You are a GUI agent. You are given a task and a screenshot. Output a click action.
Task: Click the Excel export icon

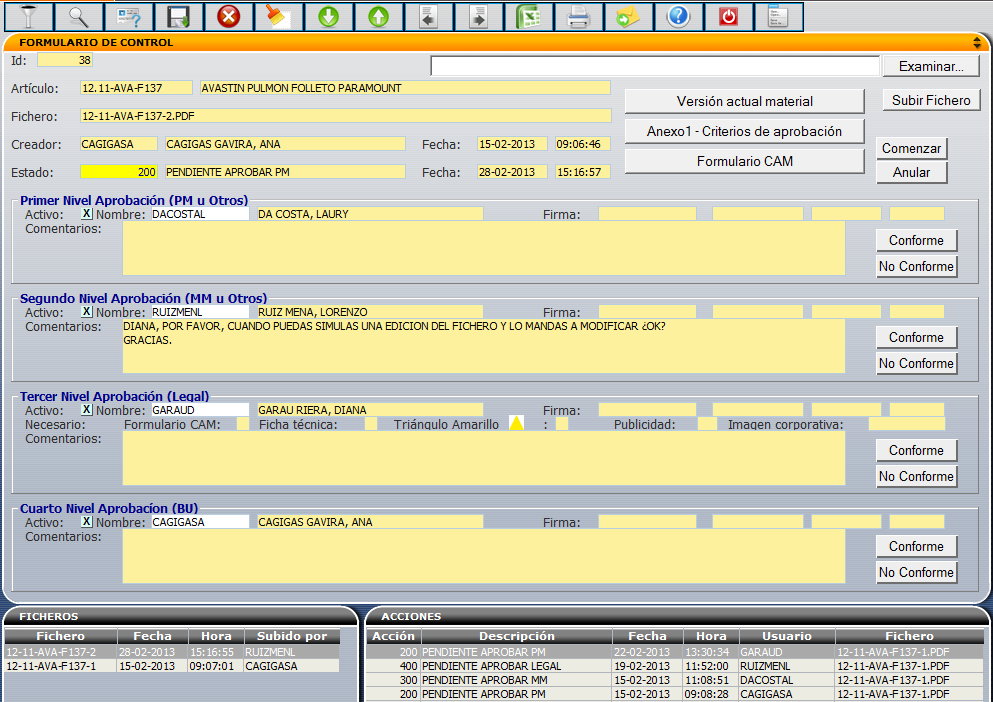529,16
